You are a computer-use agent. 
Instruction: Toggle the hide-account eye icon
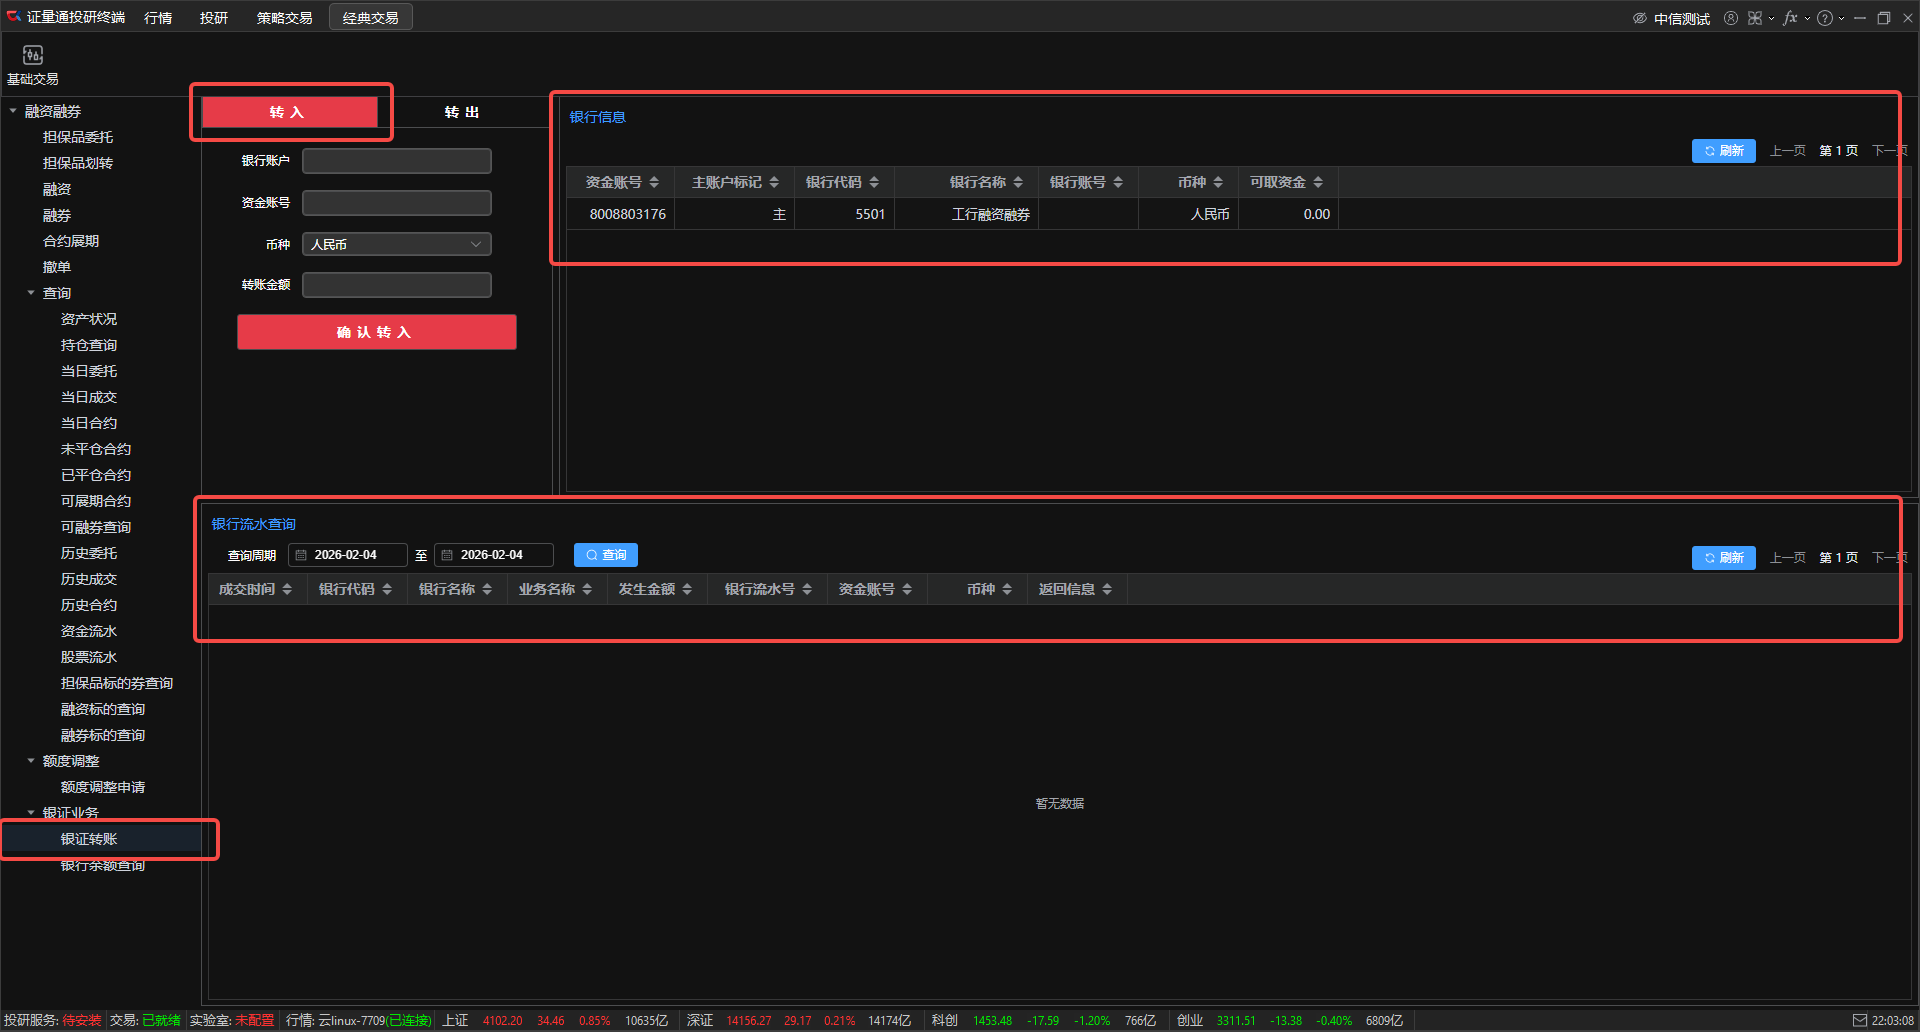click(x=1639, y=18)
